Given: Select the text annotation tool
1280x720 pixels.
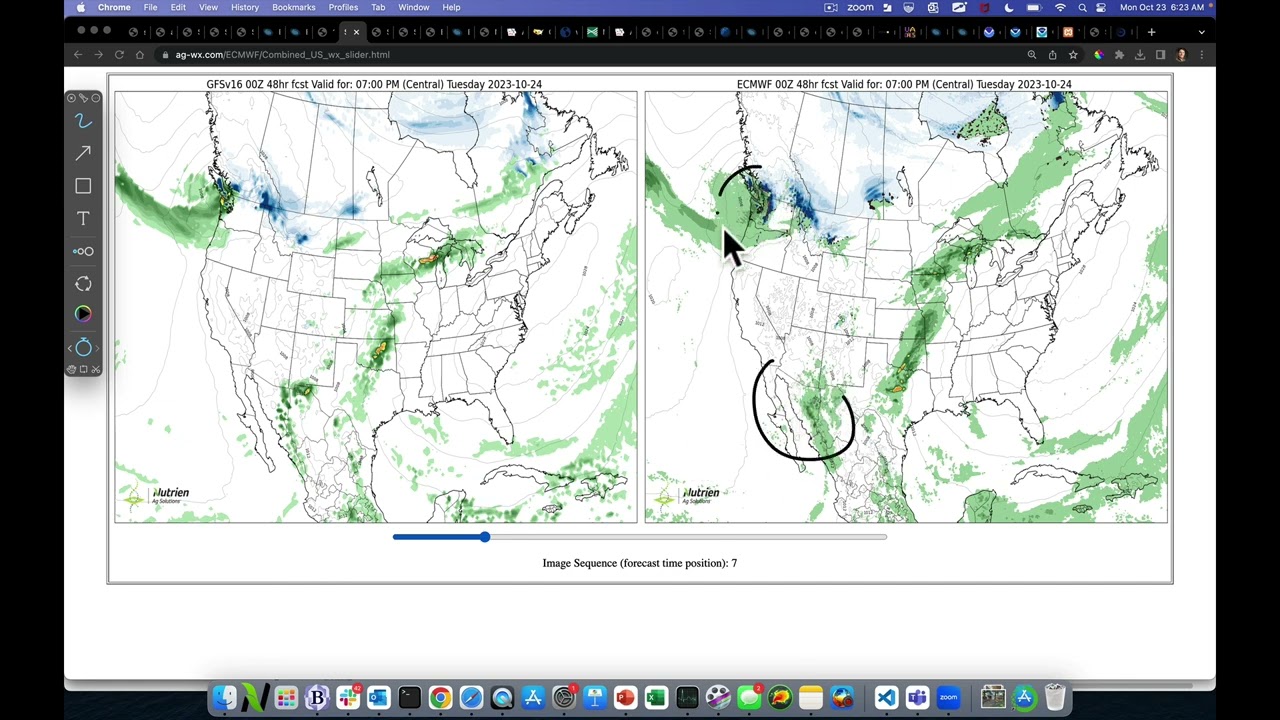Looking at the screenshot, I should pos(83,218).
